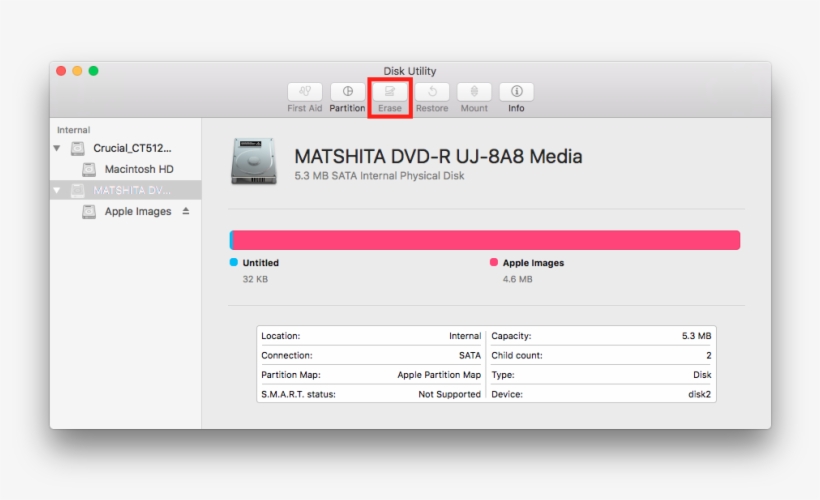Select Apple Images in the sidebar

click(138, 211)
